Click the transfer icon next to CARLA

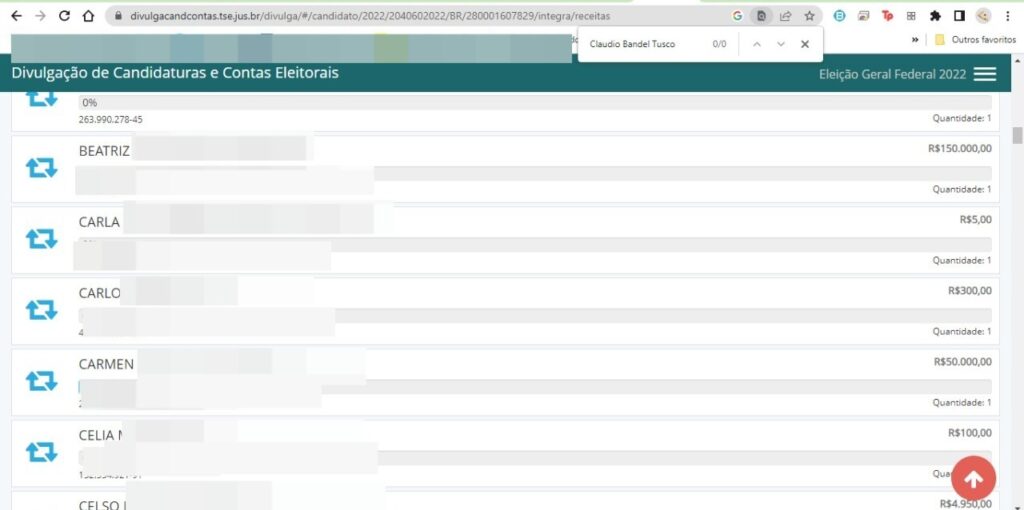42,239
